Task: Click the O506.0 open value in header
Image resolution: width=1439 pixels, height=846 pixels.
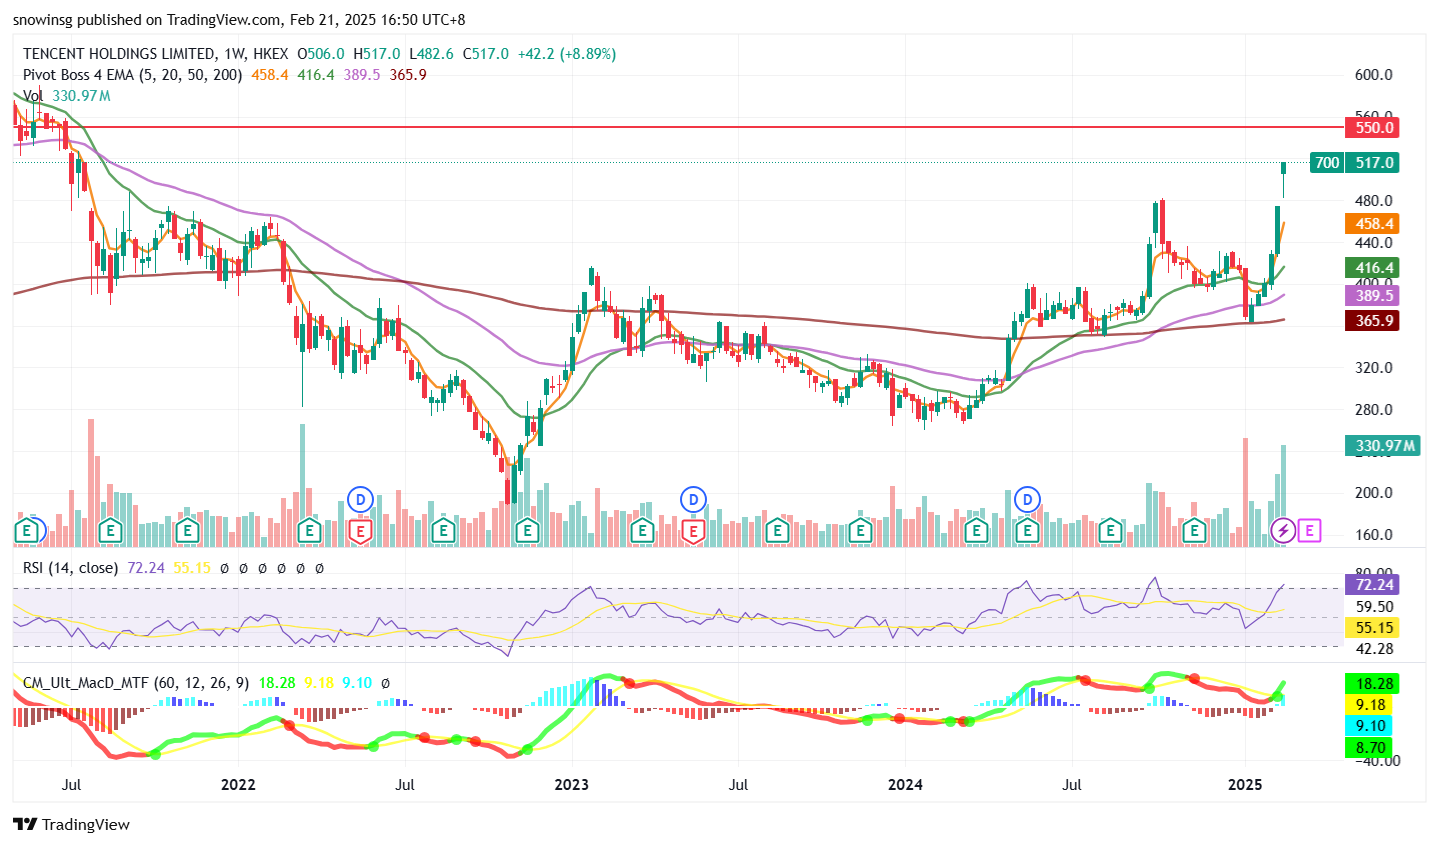Action: [320, 54]
